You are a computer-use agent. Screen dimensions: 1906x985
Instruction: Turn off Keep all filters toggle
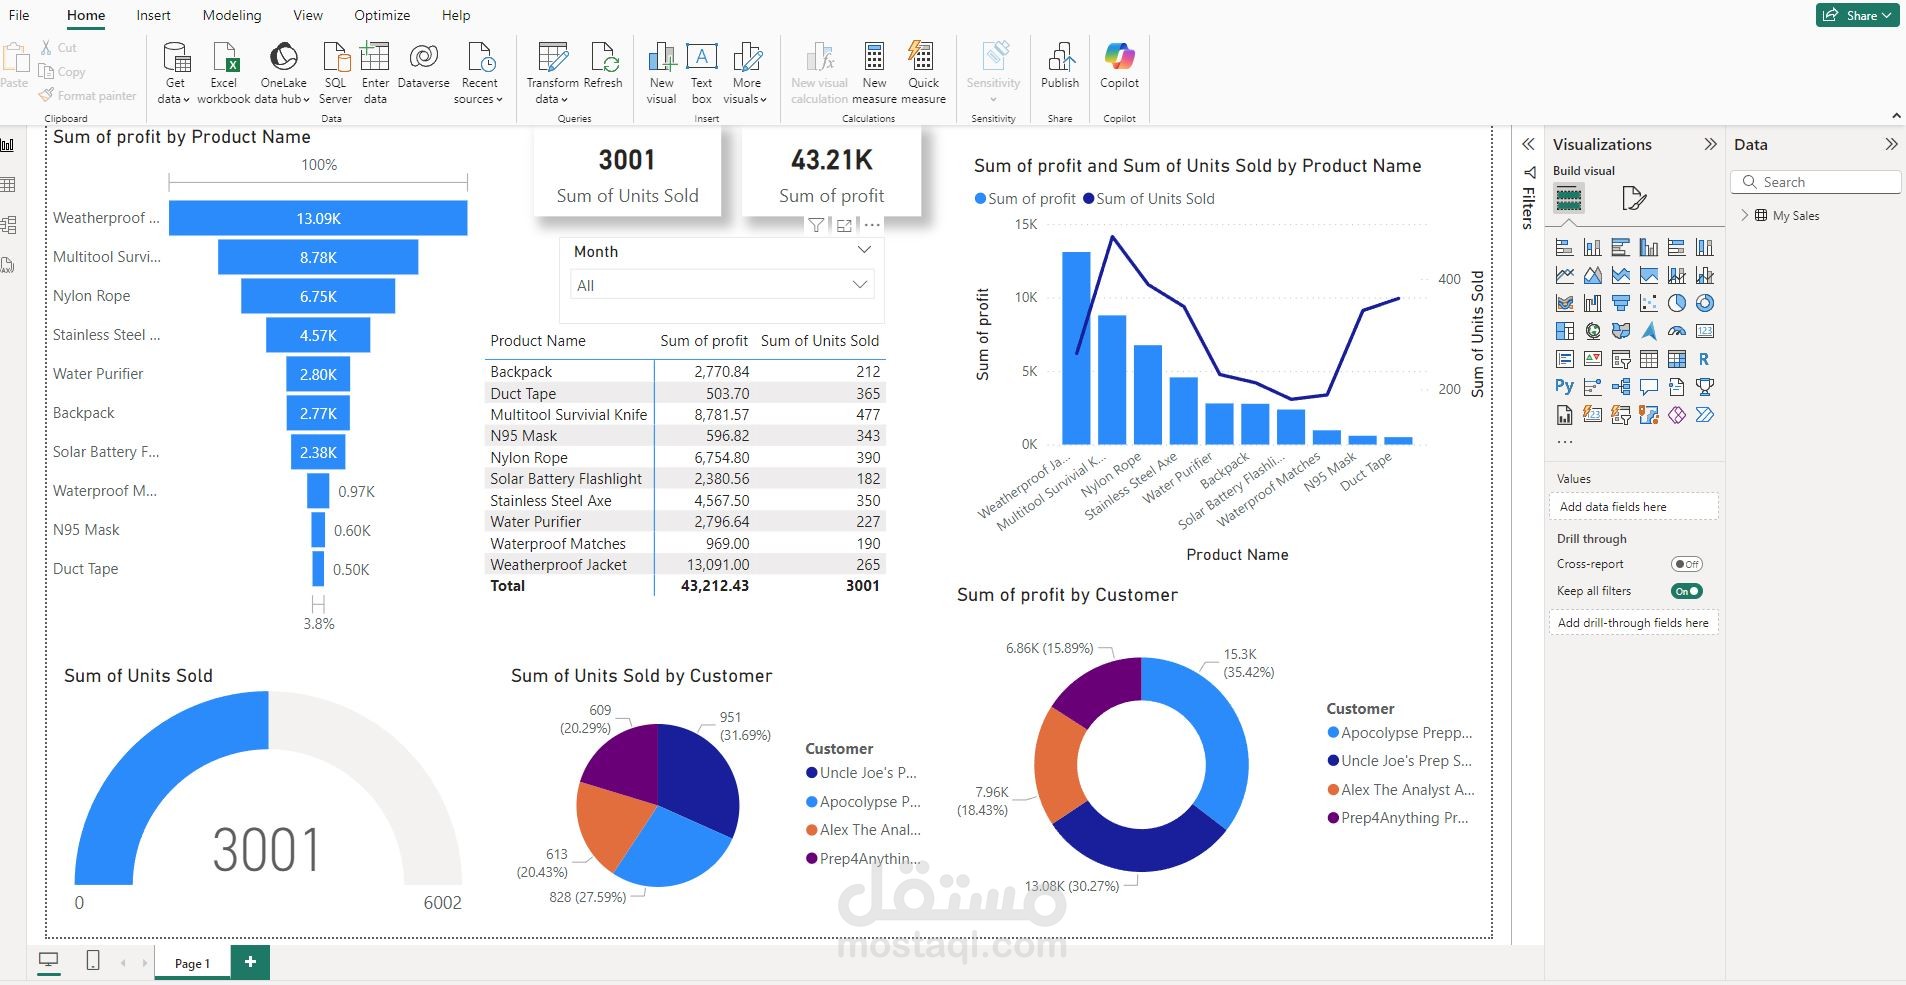(x=1687, y=591)
